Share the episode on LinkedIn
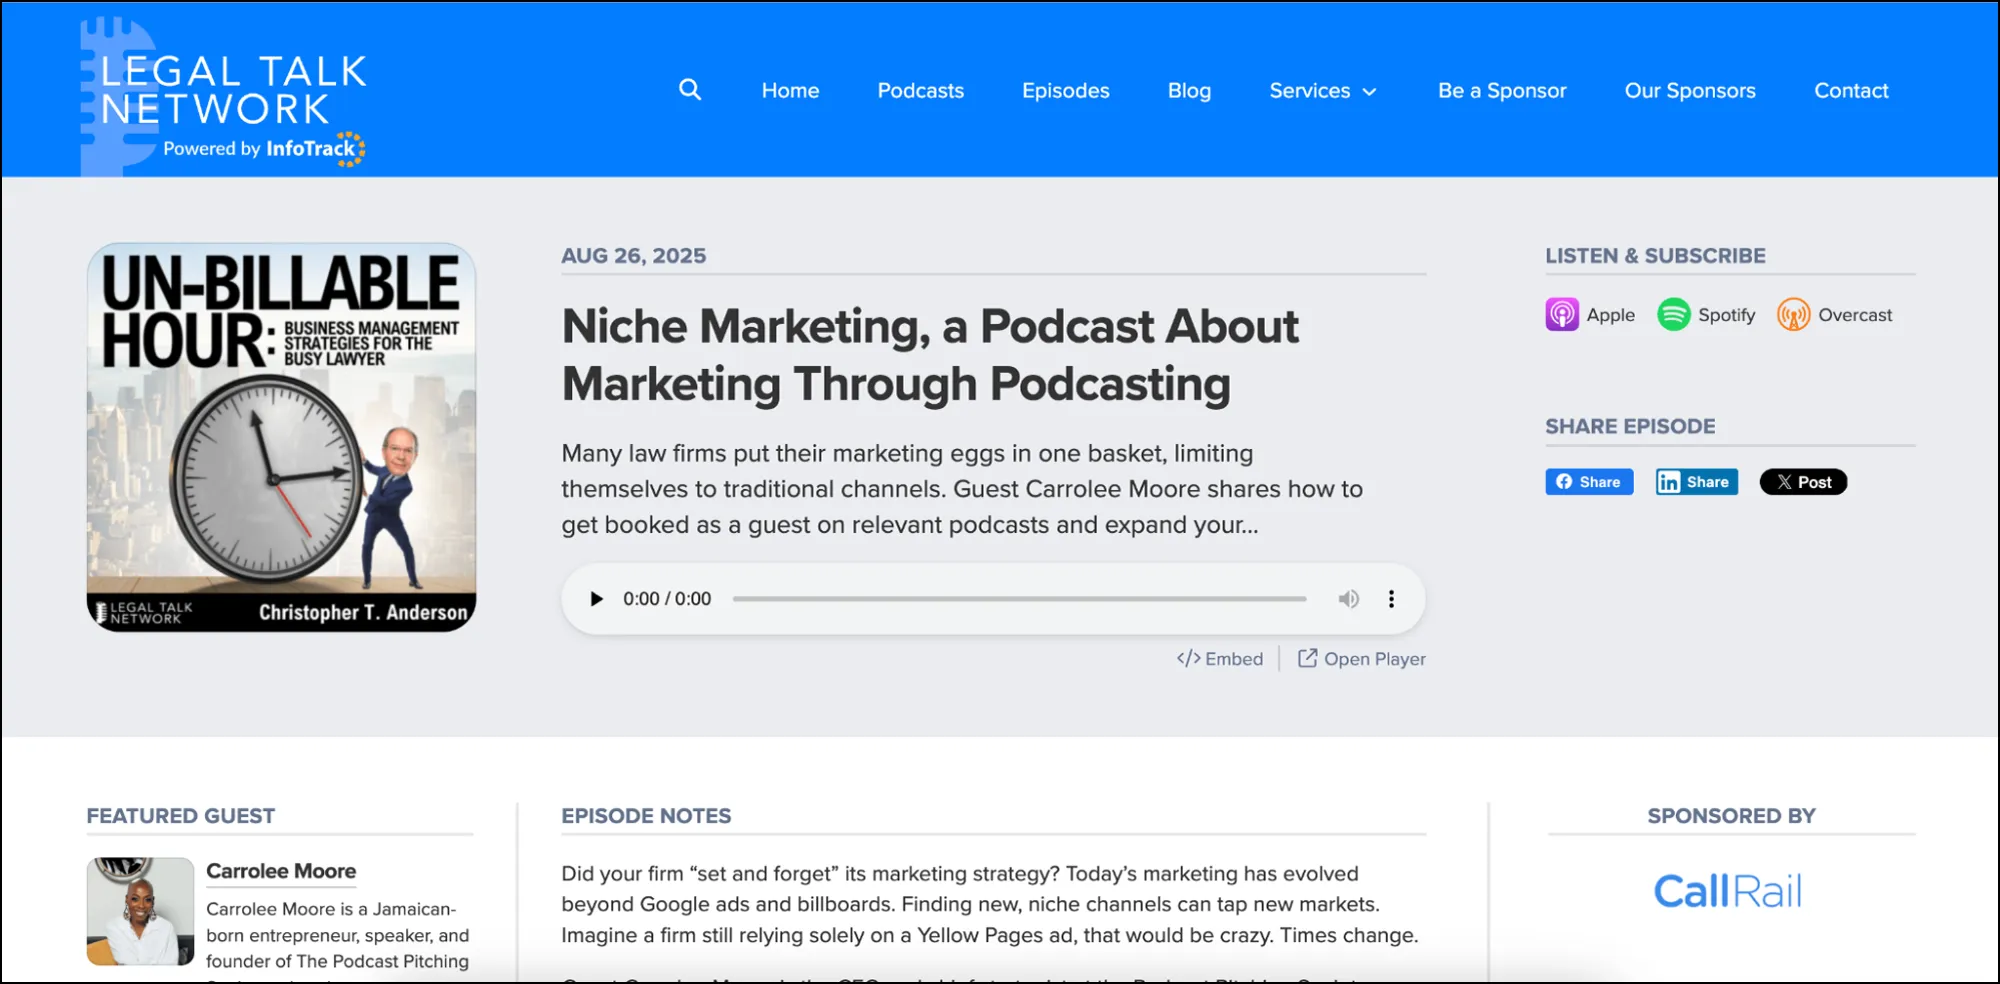2000x984 pixels. point(1695,481)
